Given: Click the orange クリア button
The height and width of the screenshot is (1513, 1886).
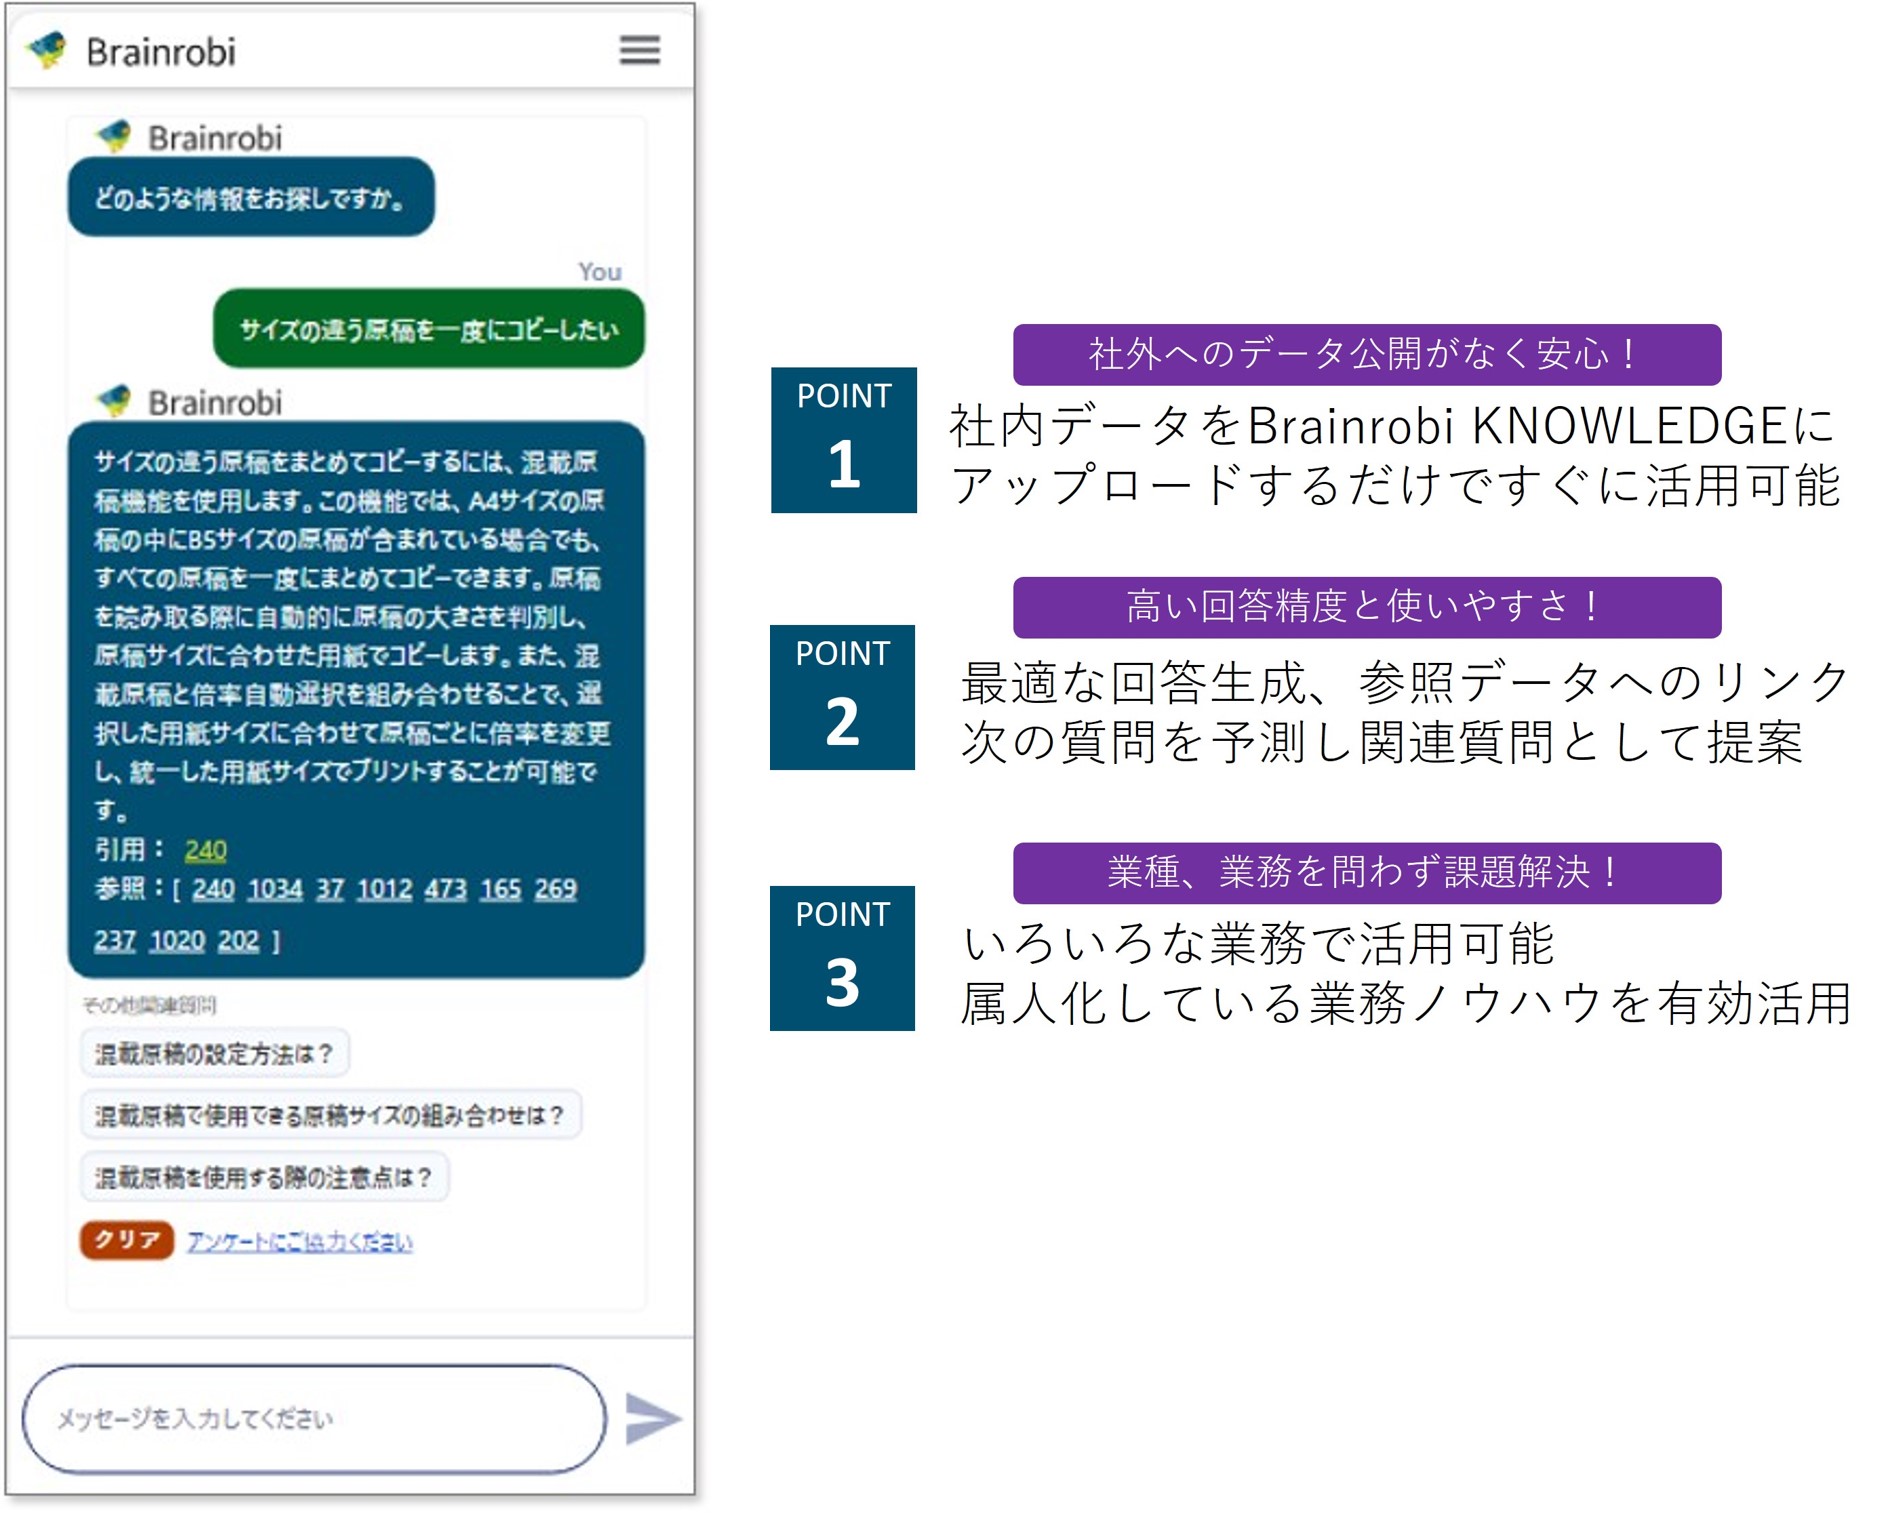Looking at the screenshot, I should tap(127, 1239).
